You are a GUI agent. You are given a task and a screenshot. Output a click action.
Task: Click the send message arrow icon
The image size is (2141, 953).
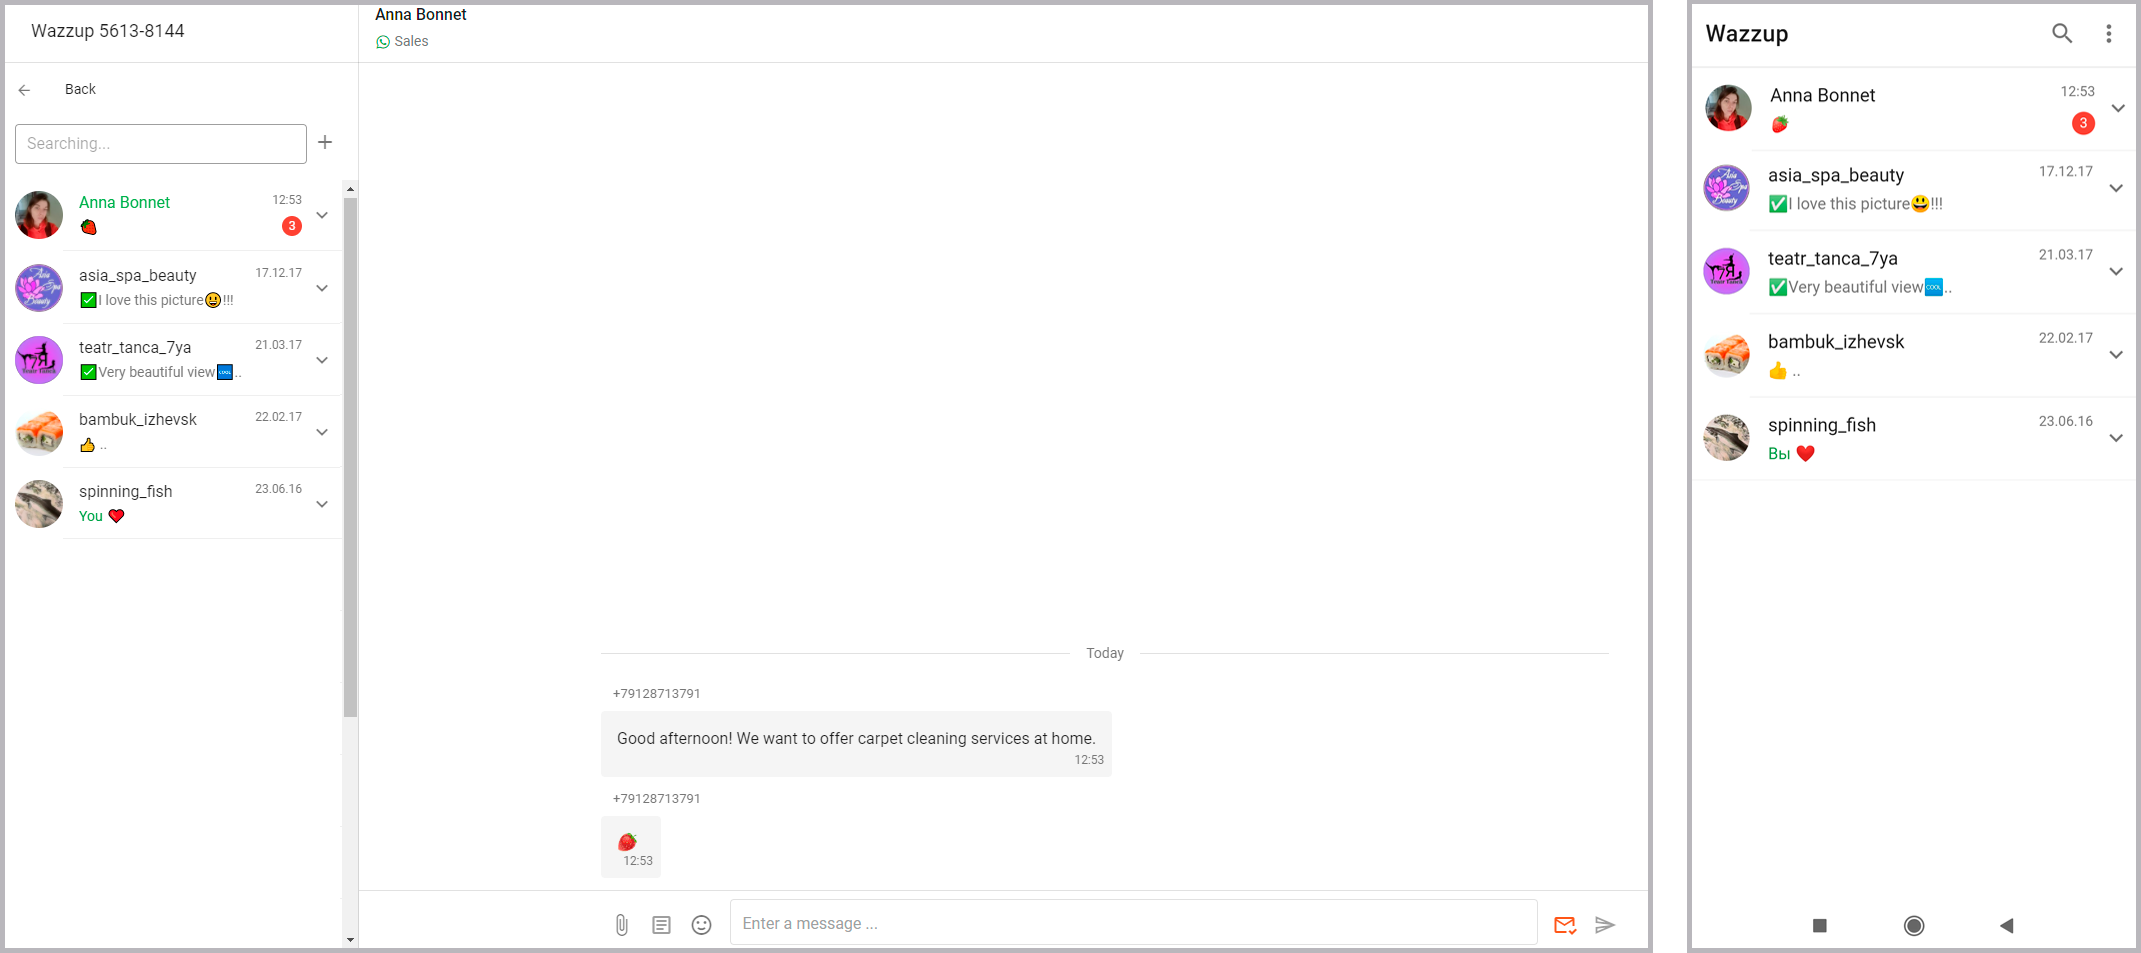[1605, 925]
